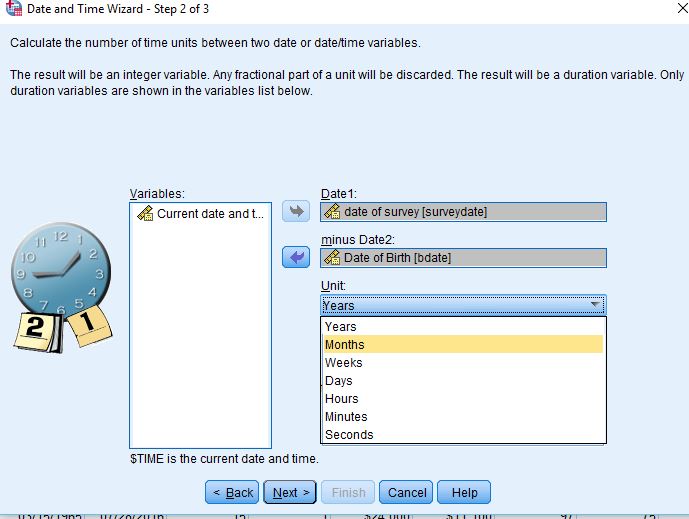This screenshot has width=689, height=519.
Task: Choose Months in the Unit dropdown
Action: tap(463, 345)
